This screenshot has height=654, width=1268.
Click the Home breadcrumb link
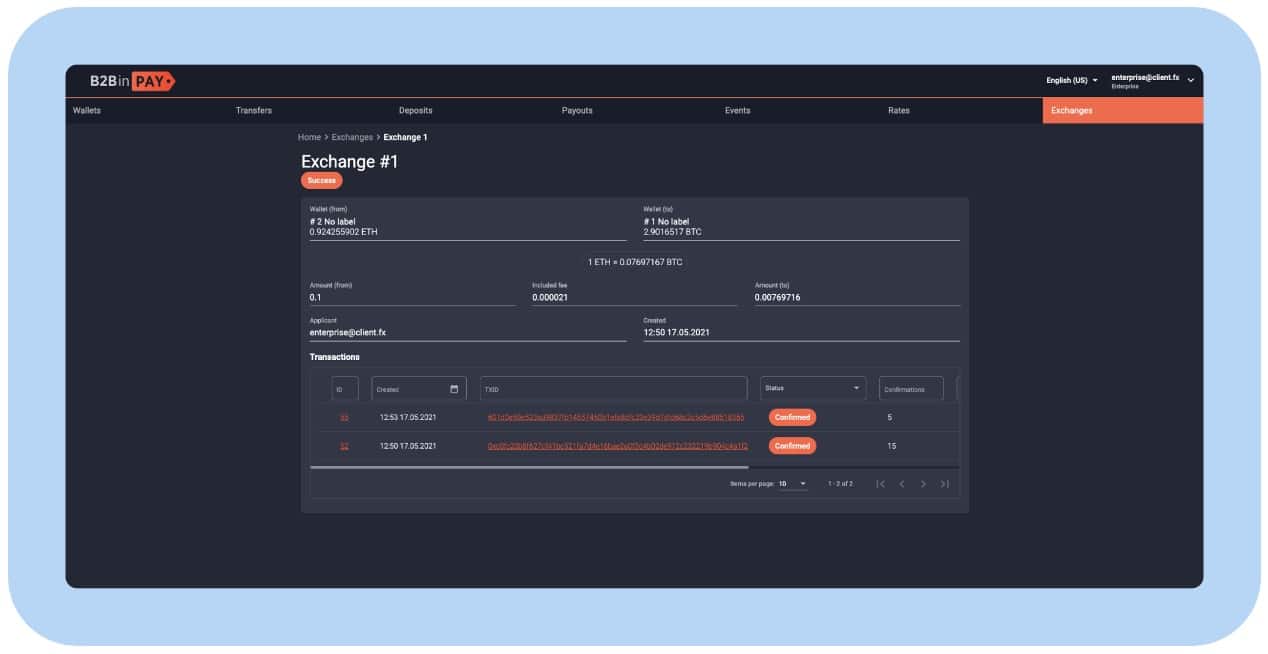click(x=309, y=137)
